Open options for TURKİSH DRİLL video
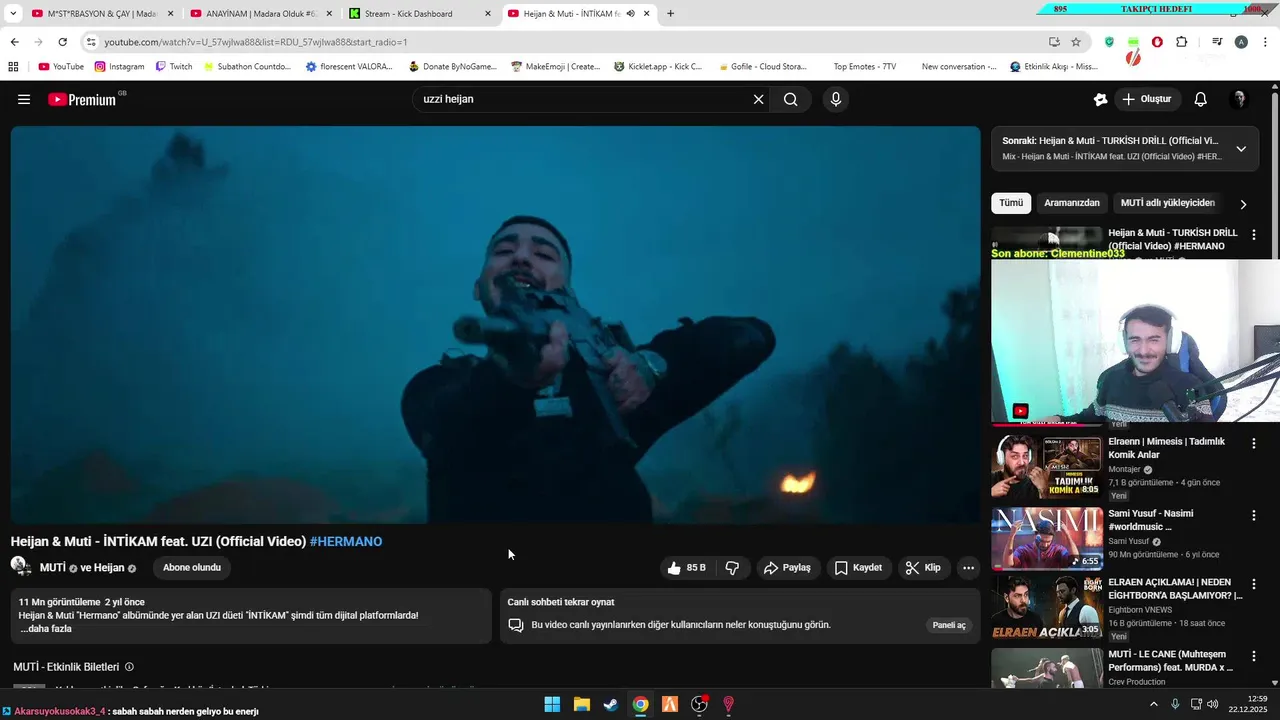 point(1253,235)
